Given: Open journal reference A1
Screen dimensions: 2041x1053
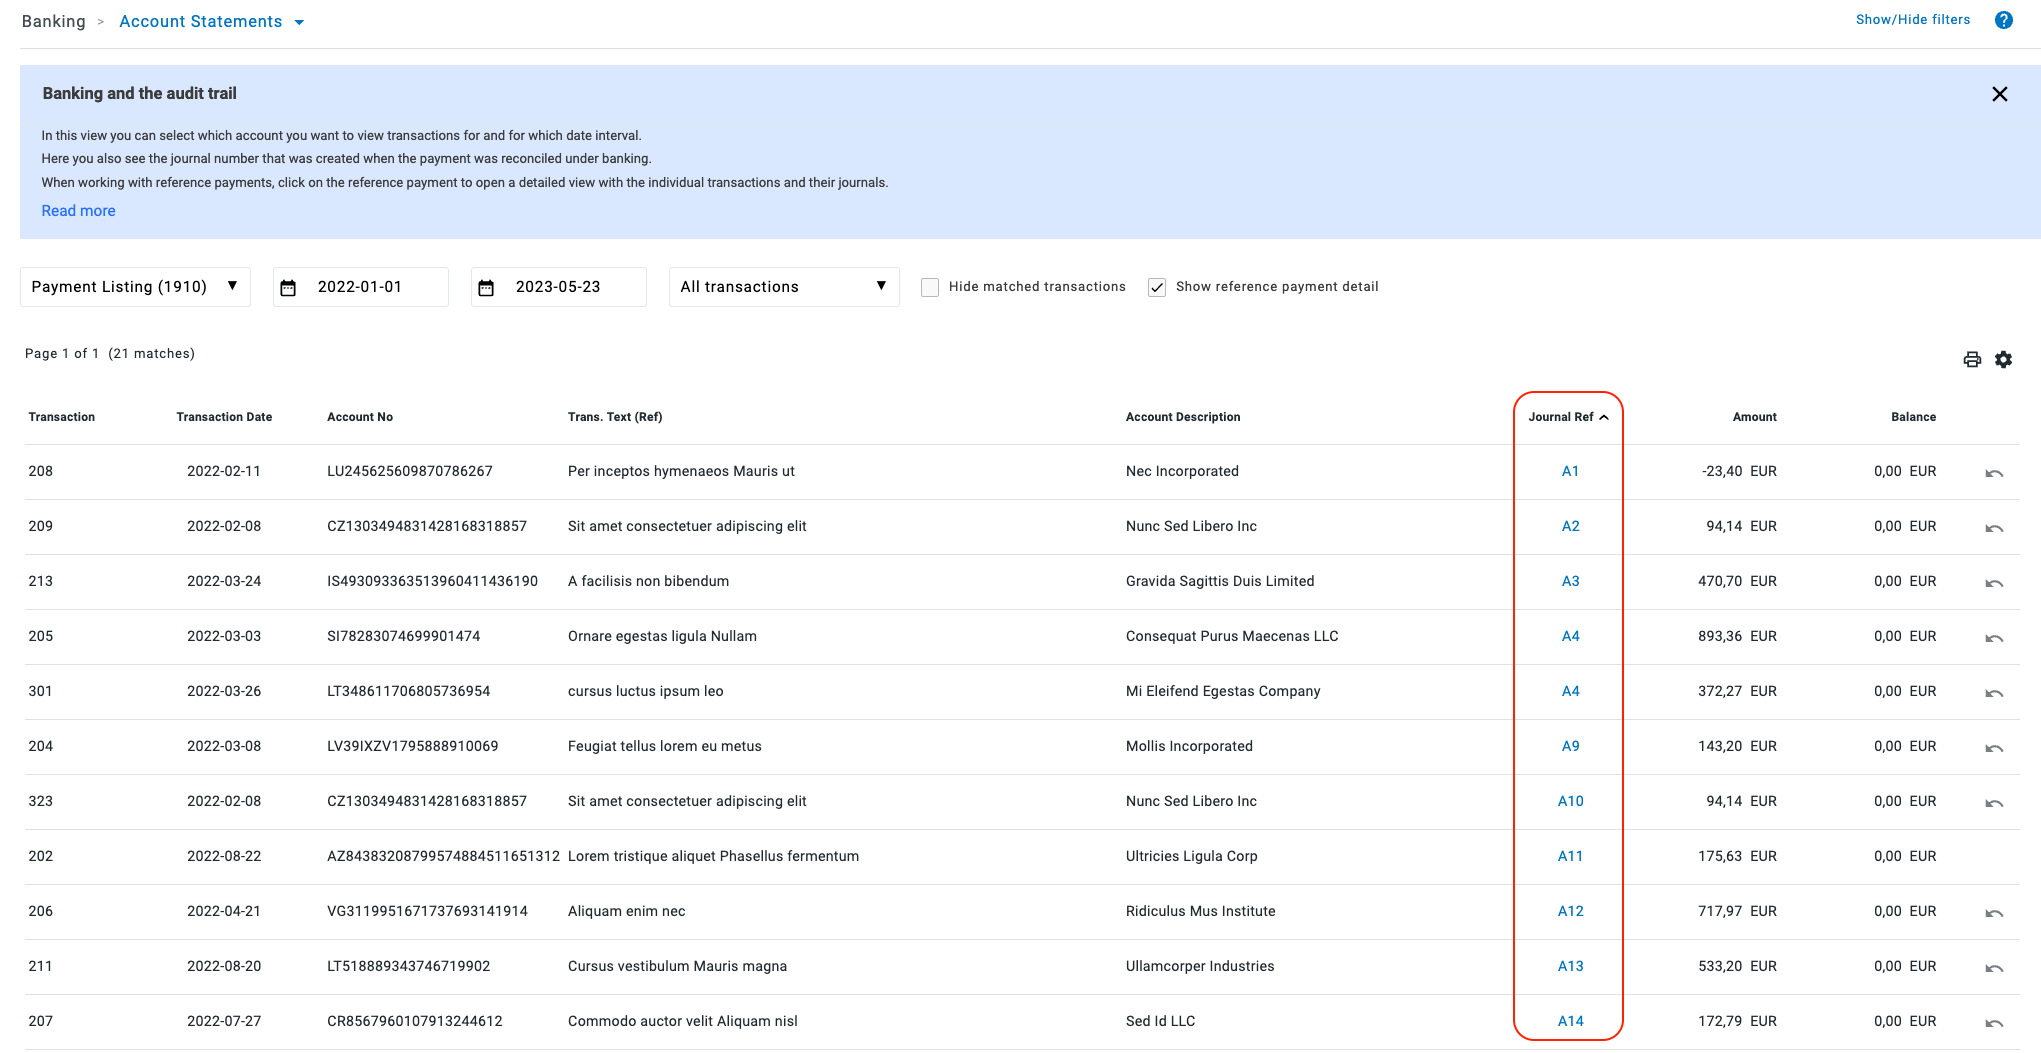Looking at the screenshot, I should (1570, 471).
